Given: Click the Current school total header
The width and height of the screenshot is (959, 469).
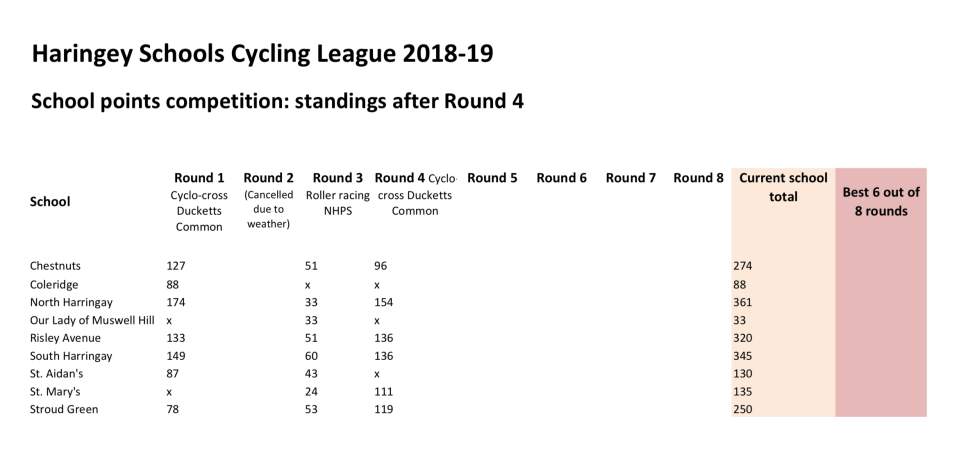Looking at the screenshot, I should tap(783, 187).
